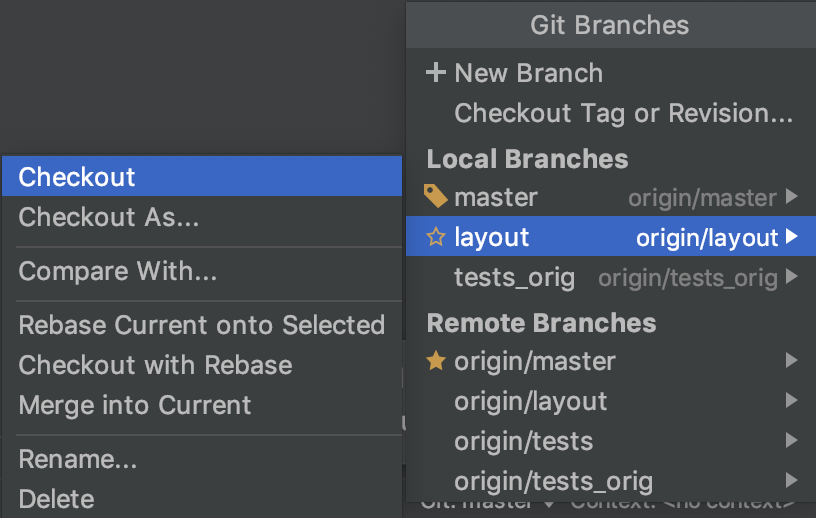816x518 pixels.
Task: Click Merge into Current
Action: tap(135, 405)
